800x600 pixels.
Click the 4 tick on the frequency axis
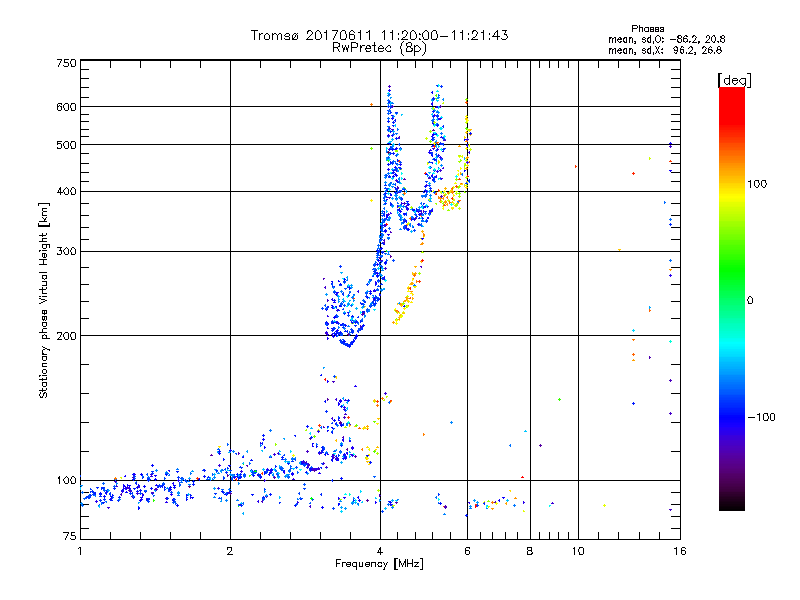tap(380, 551)
